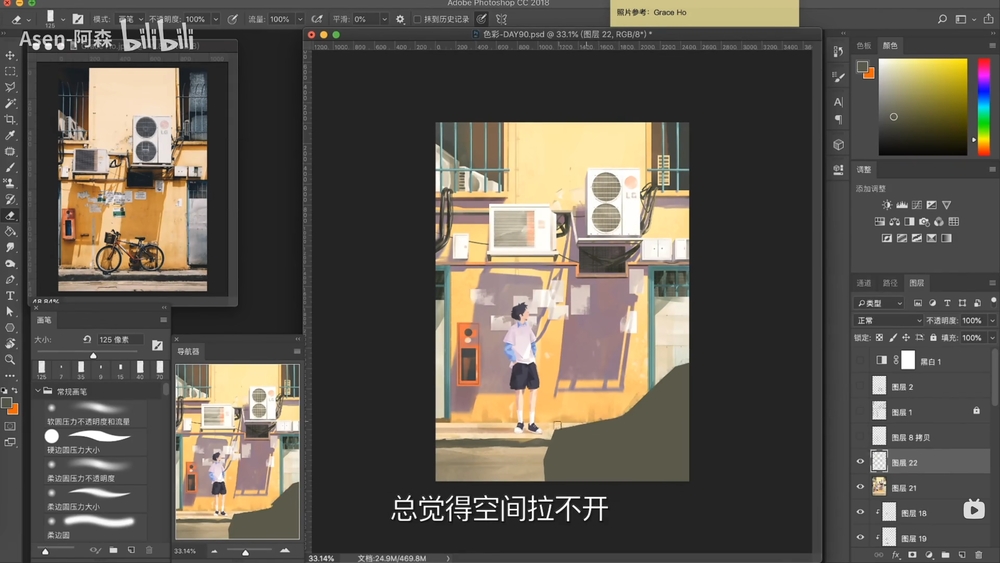Open smoothing options gear icon
Viewport: 1000px width, 563px height.
(x=400, y=19)
